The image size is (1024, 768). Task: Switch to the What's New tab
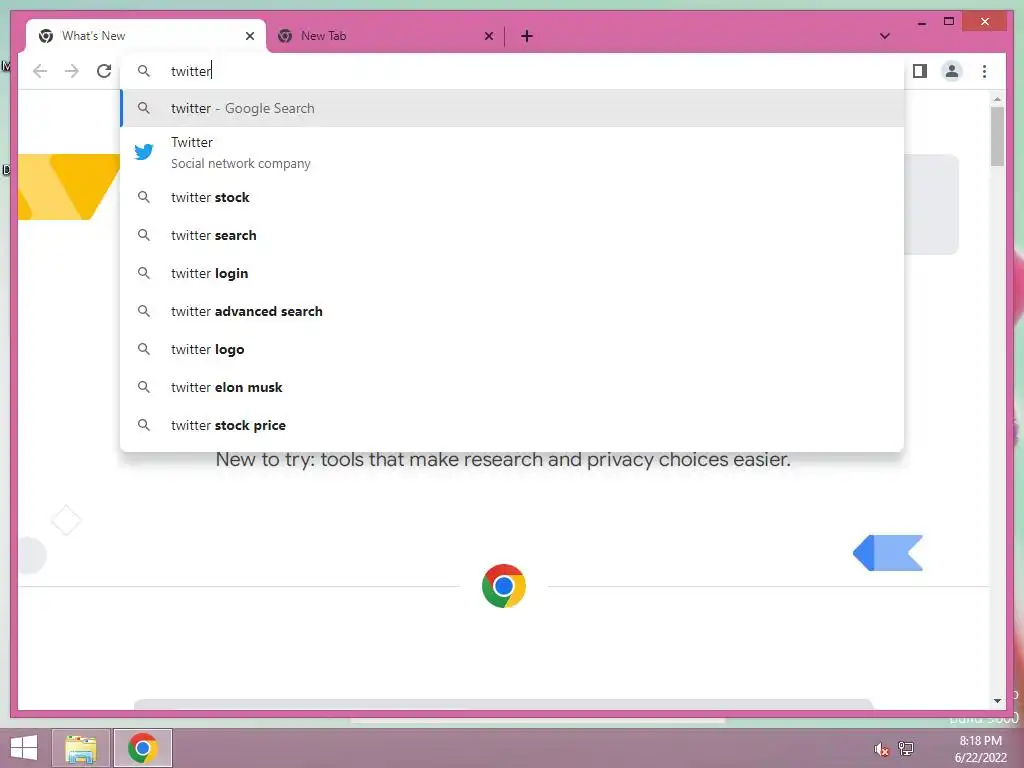[x=145, y=36]
